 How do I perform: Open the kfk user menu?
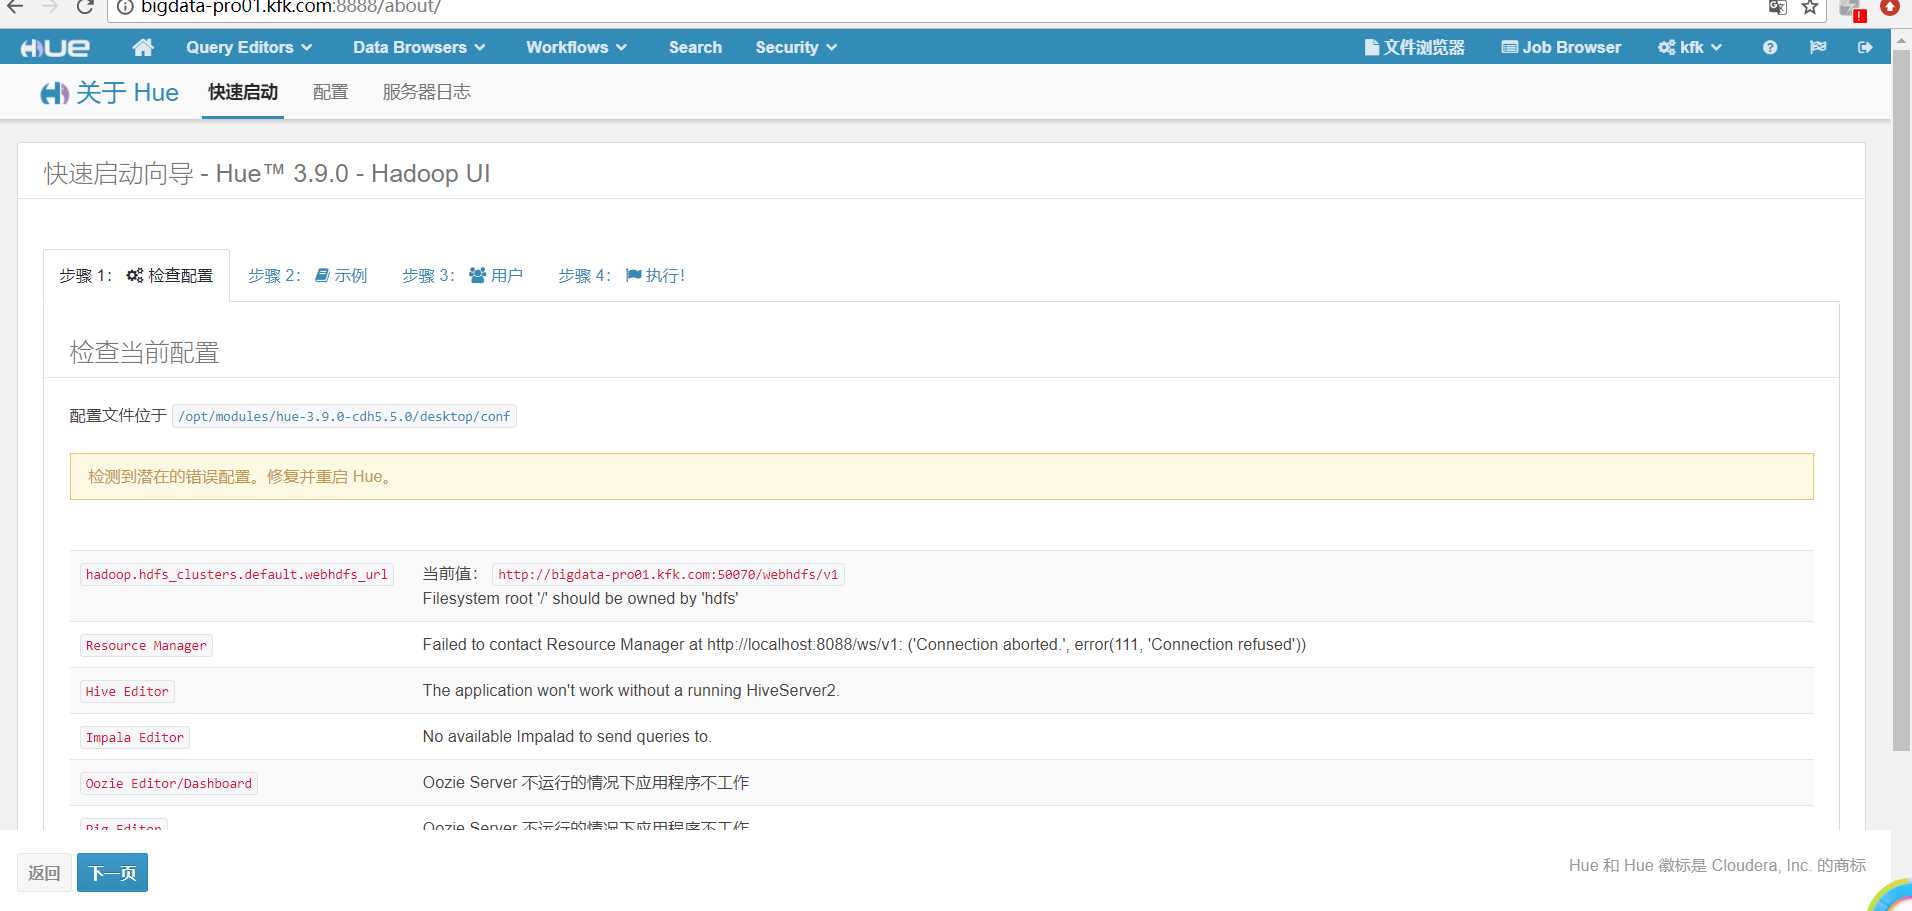(x=1690, y=47)
